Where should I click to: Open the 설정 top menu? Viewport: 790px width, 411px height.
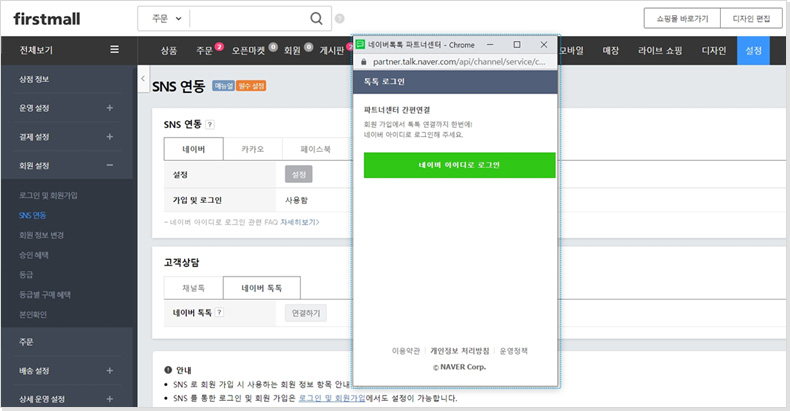click(x=753, y=50)
